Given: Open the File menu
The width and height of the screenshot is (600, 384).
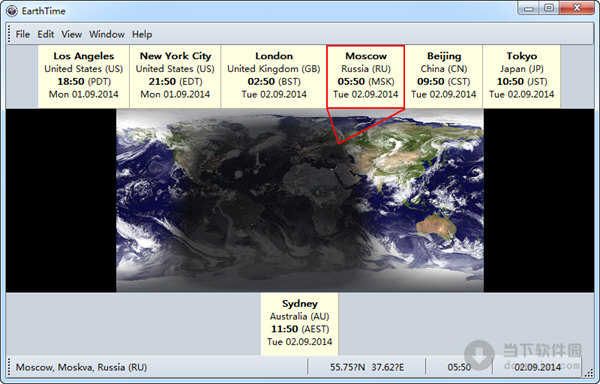Looking at the screenshot, I should tap(23, 34).
